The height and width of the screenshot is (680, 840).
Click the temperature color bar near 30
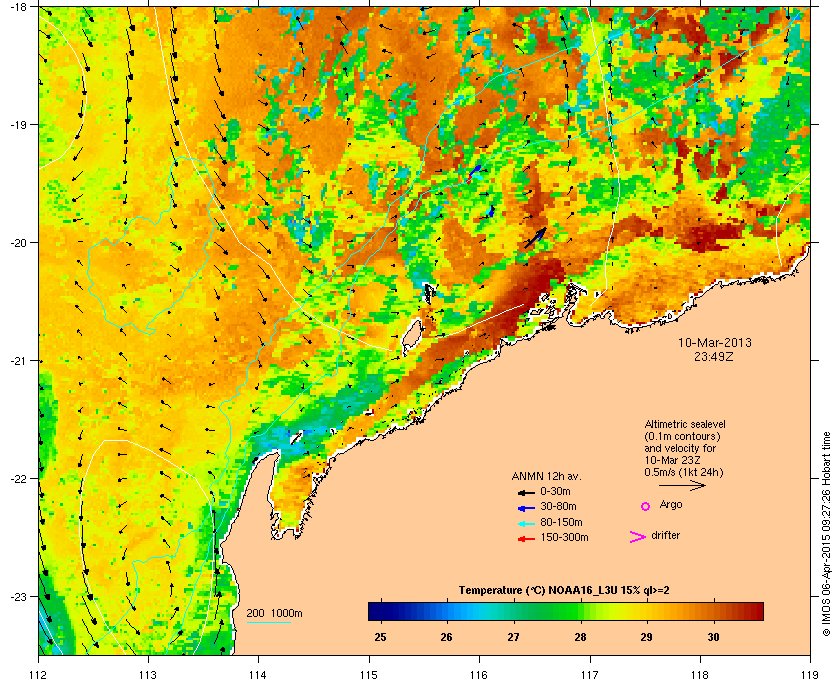(713, 611)
